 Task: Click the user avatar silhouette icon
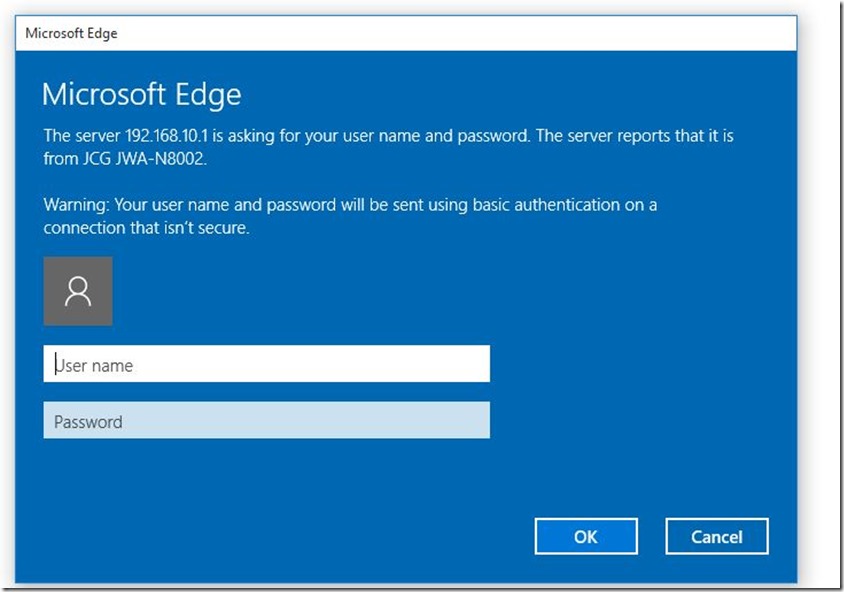click(78, 291)
